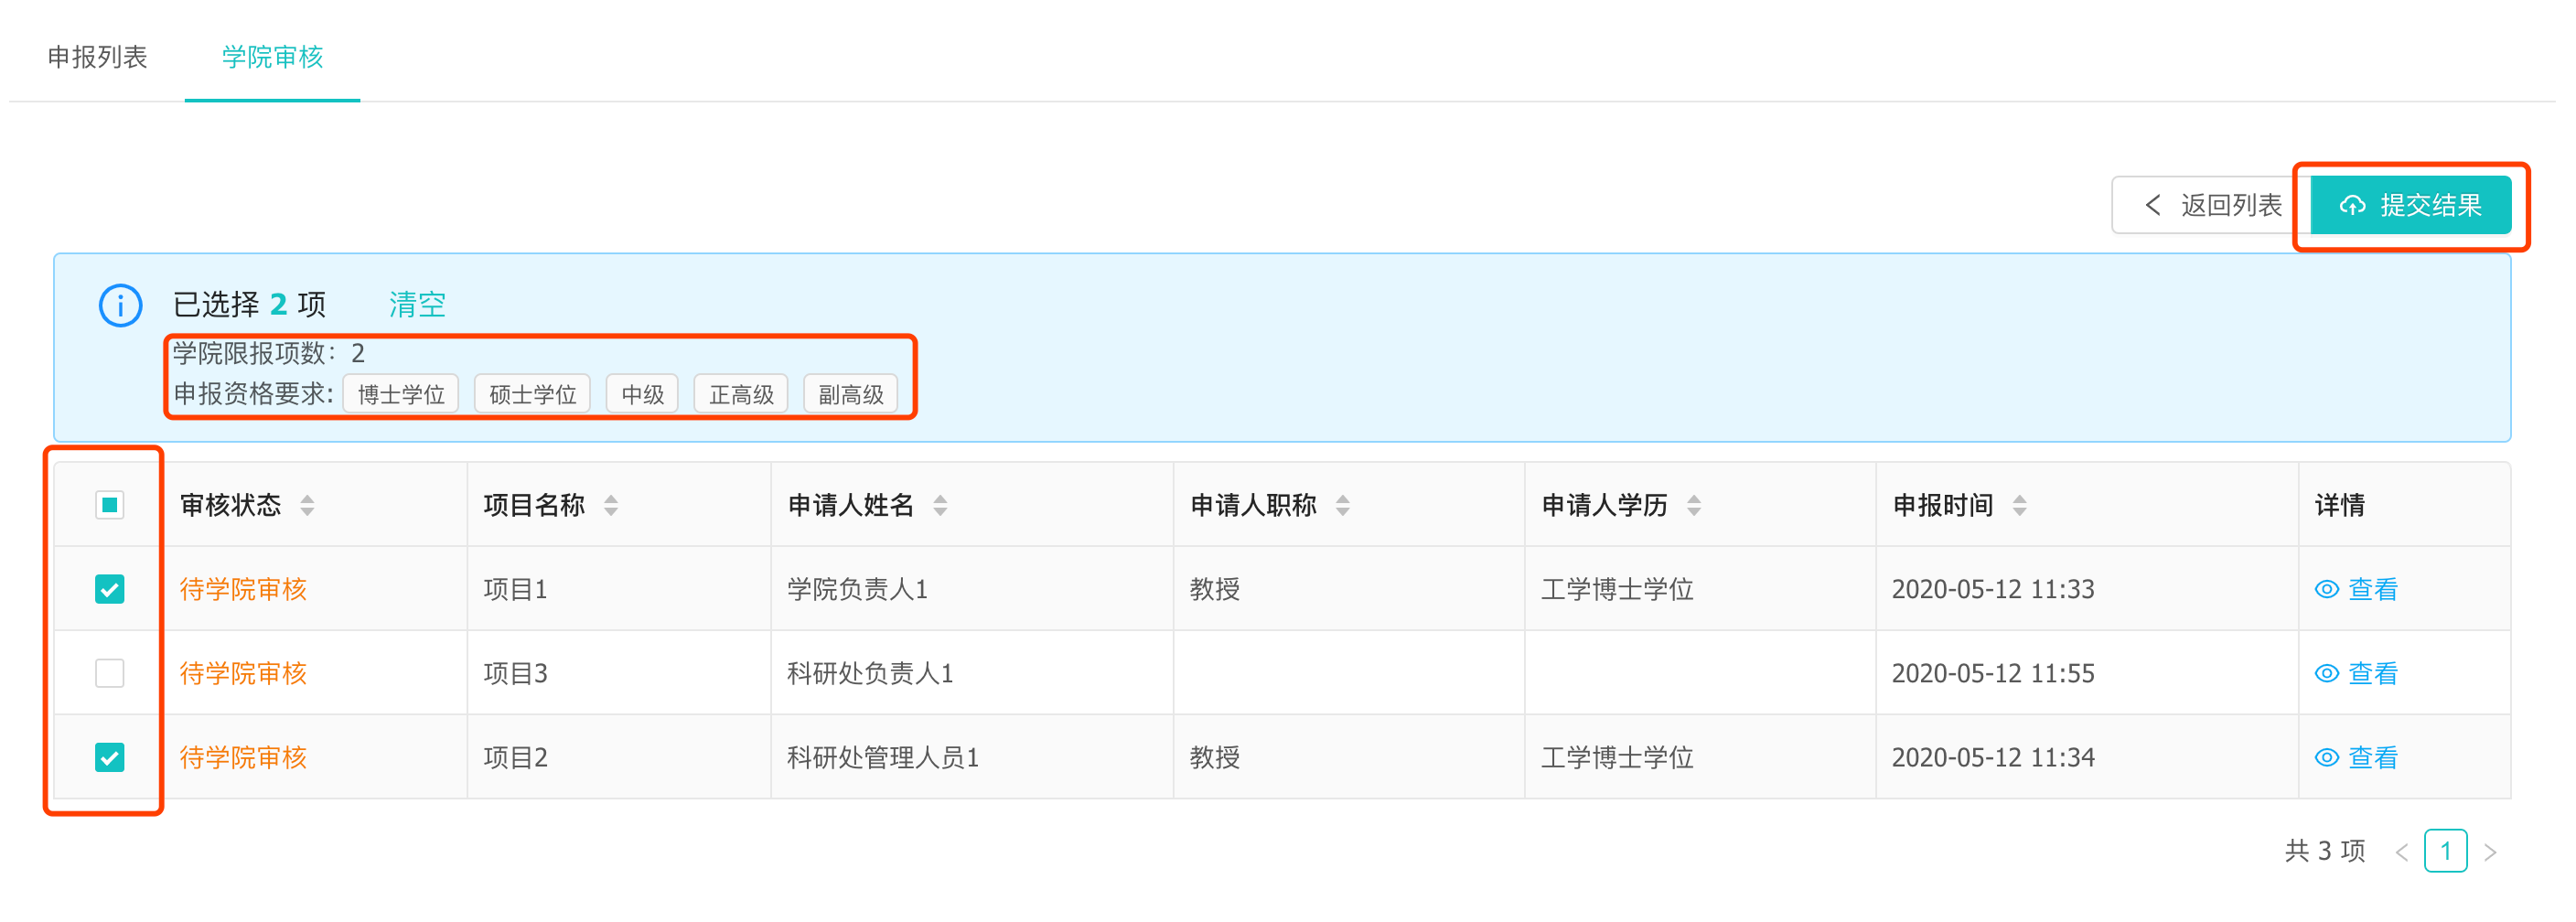The width and height of the screenshot is (2576, 922).
Task: Click the 提交结果 button
Action: [x=2410, y=205]
